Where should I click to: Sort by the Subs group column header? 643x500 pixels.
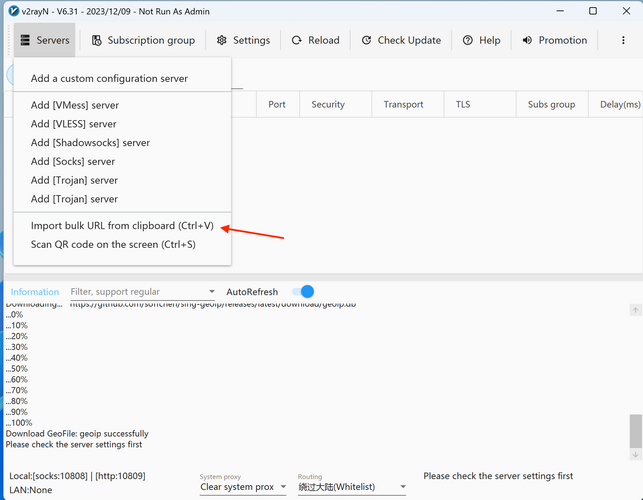(x=552, y=104)
